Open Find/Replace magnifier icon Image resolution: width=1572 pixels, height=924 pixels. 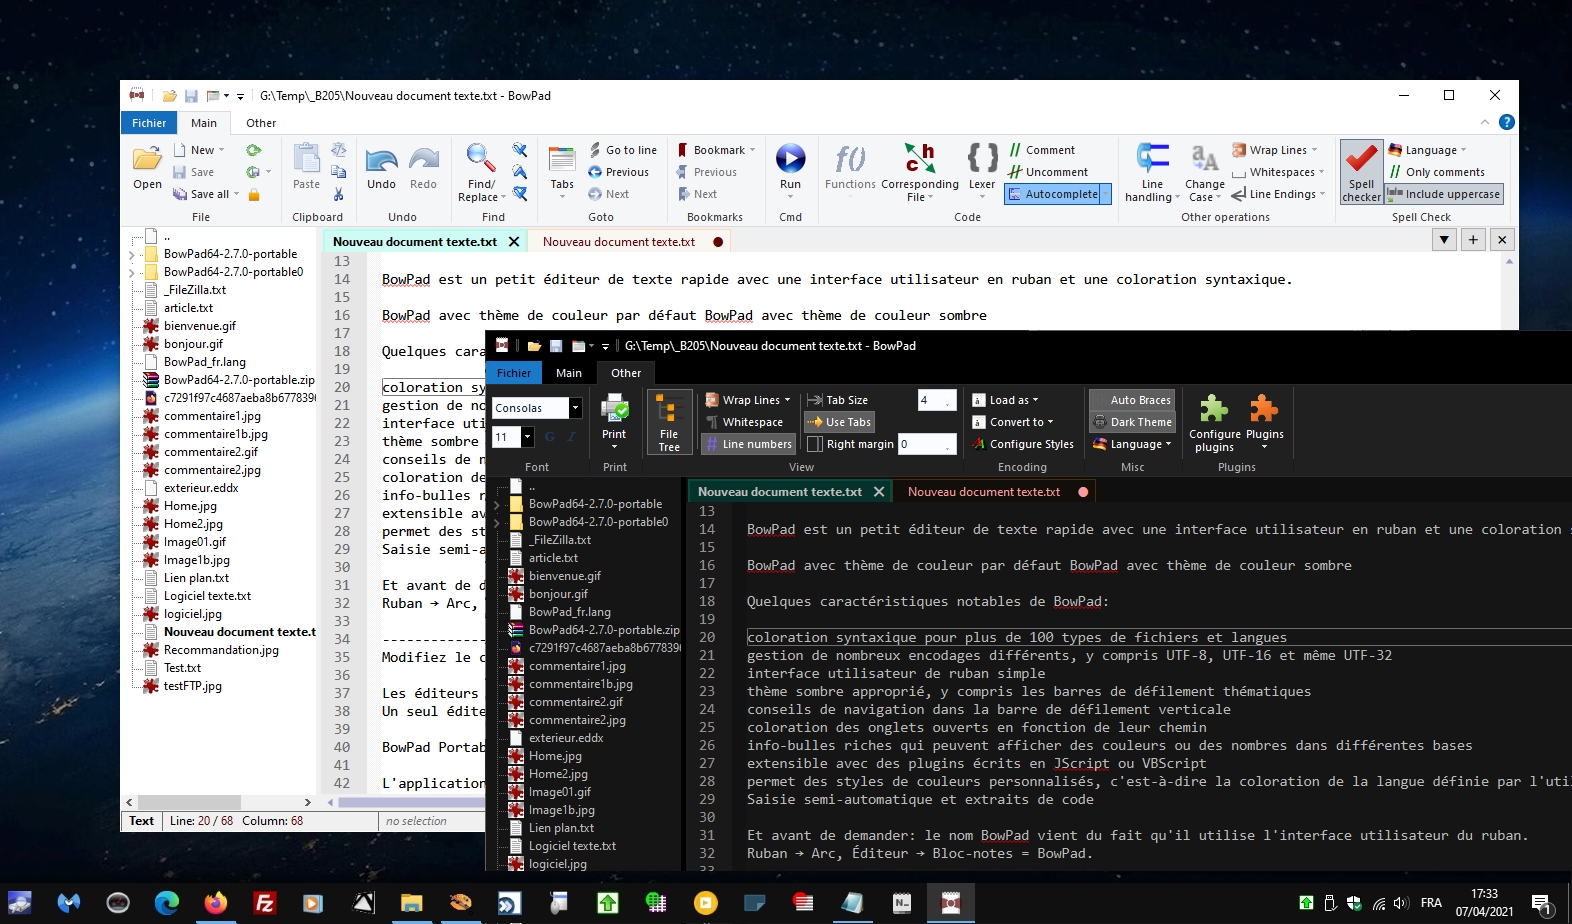tap(481, 158)
